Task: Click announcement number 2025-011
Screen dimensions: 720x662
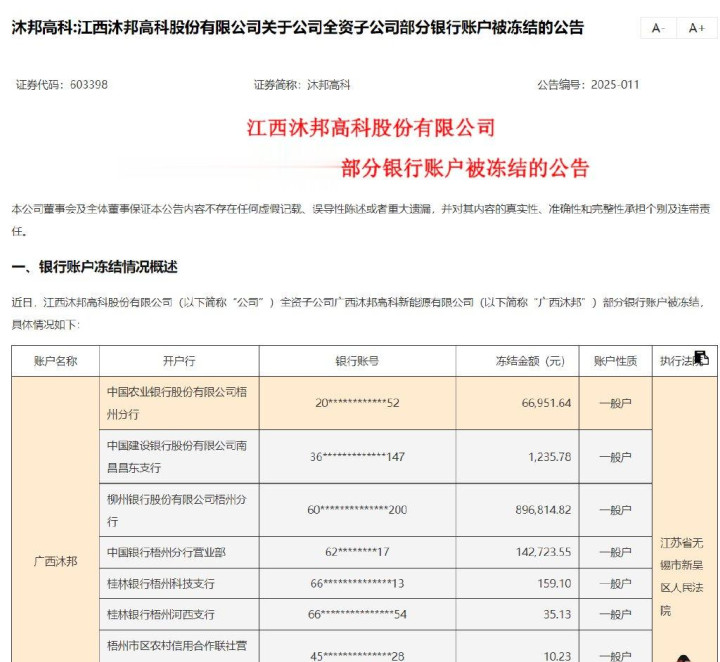Action: [615, 85]
